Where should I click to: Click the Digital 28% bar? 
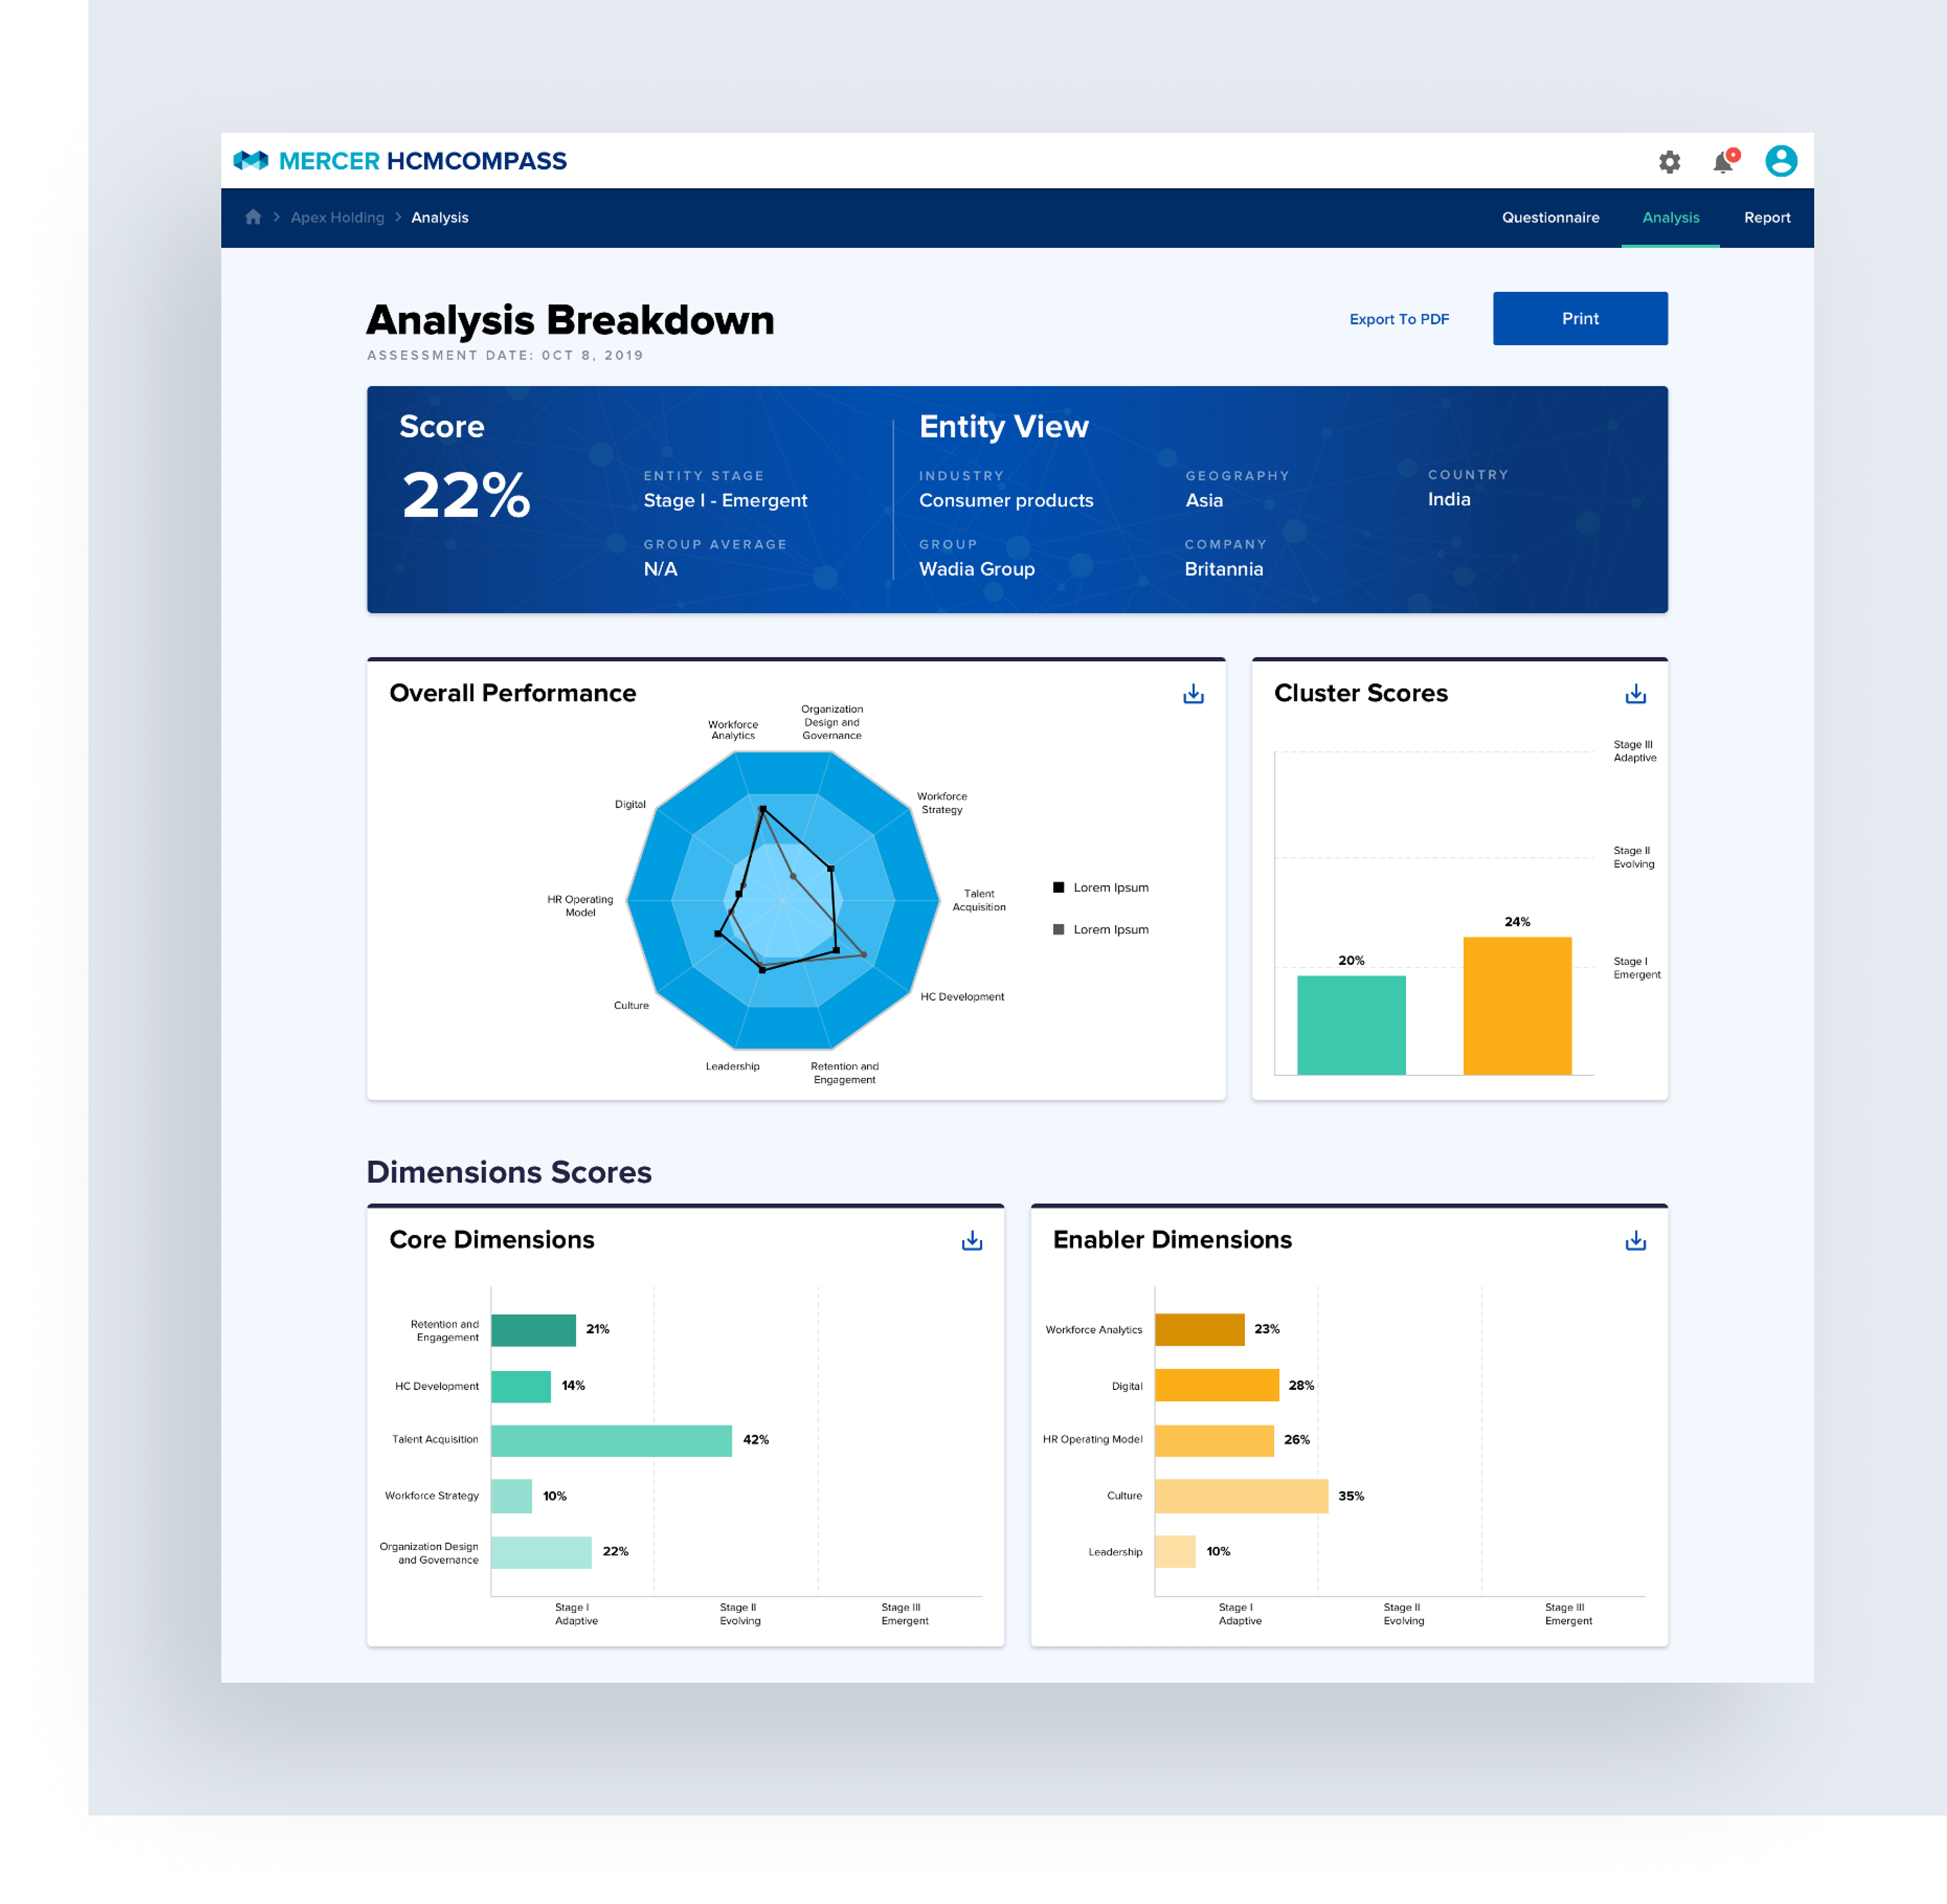[1216, 1386]
